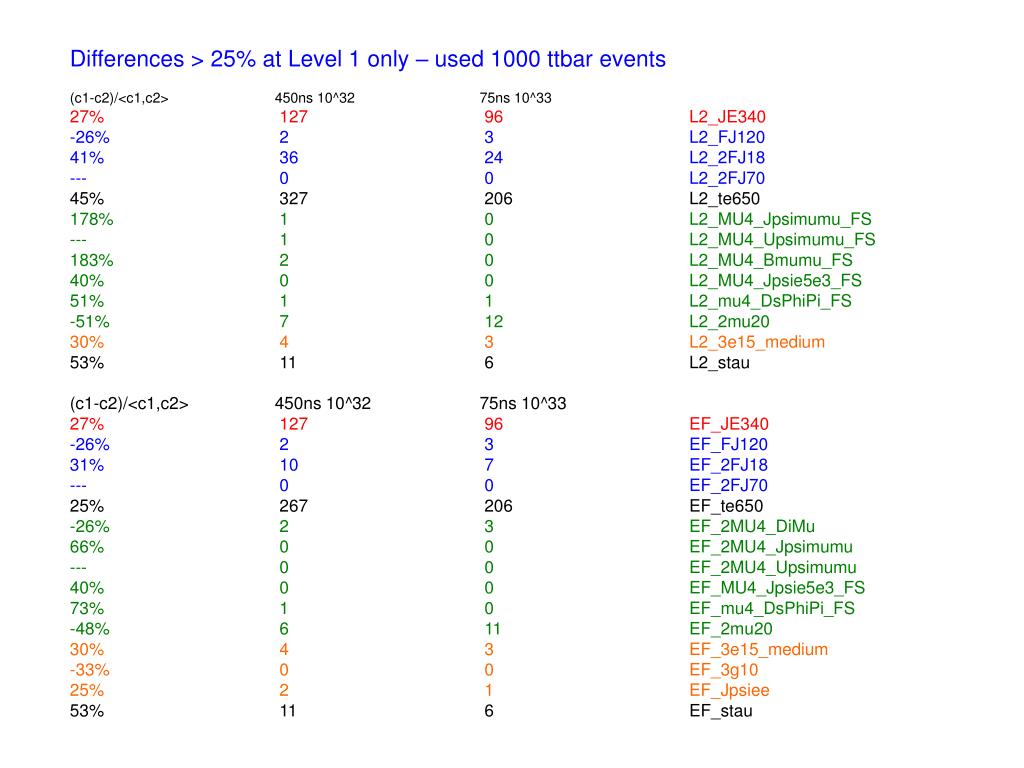
Task: Select the EF_2FJ70 trigger label
Action: [728, 485]
